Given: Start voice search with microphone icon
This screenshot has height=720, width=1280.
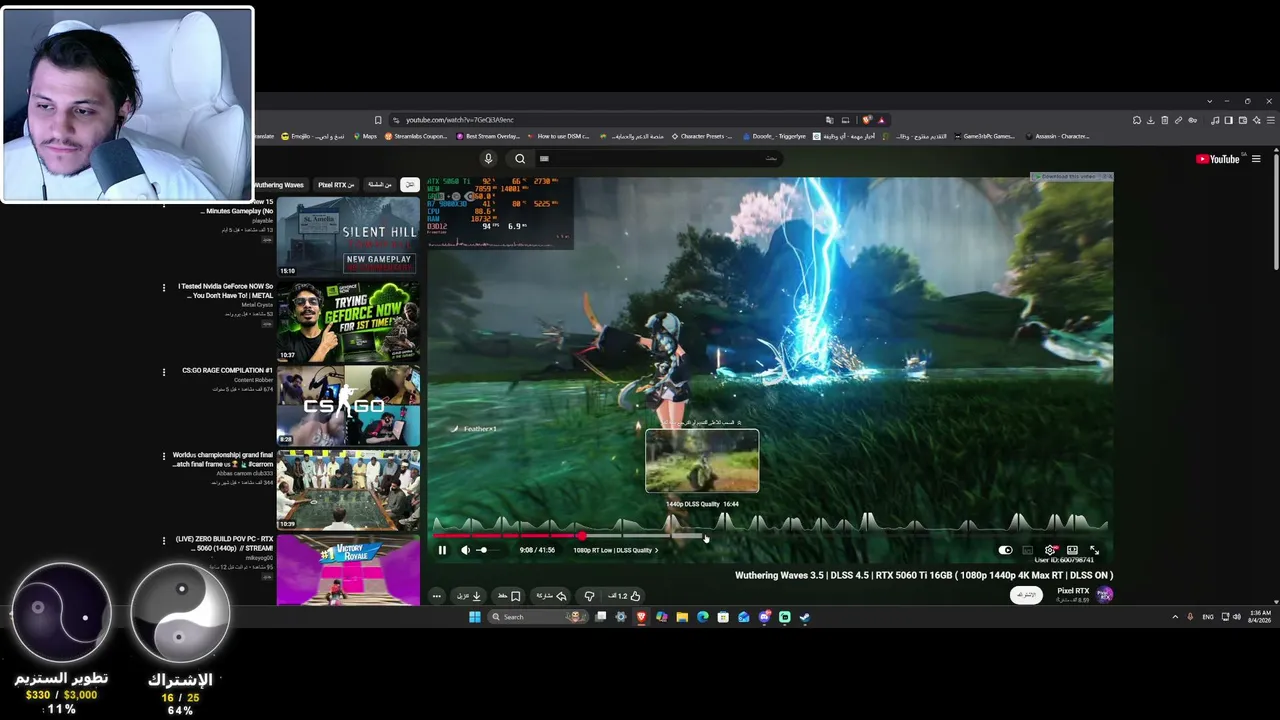Looking at the screenshot, I should (x=488, y=158).
